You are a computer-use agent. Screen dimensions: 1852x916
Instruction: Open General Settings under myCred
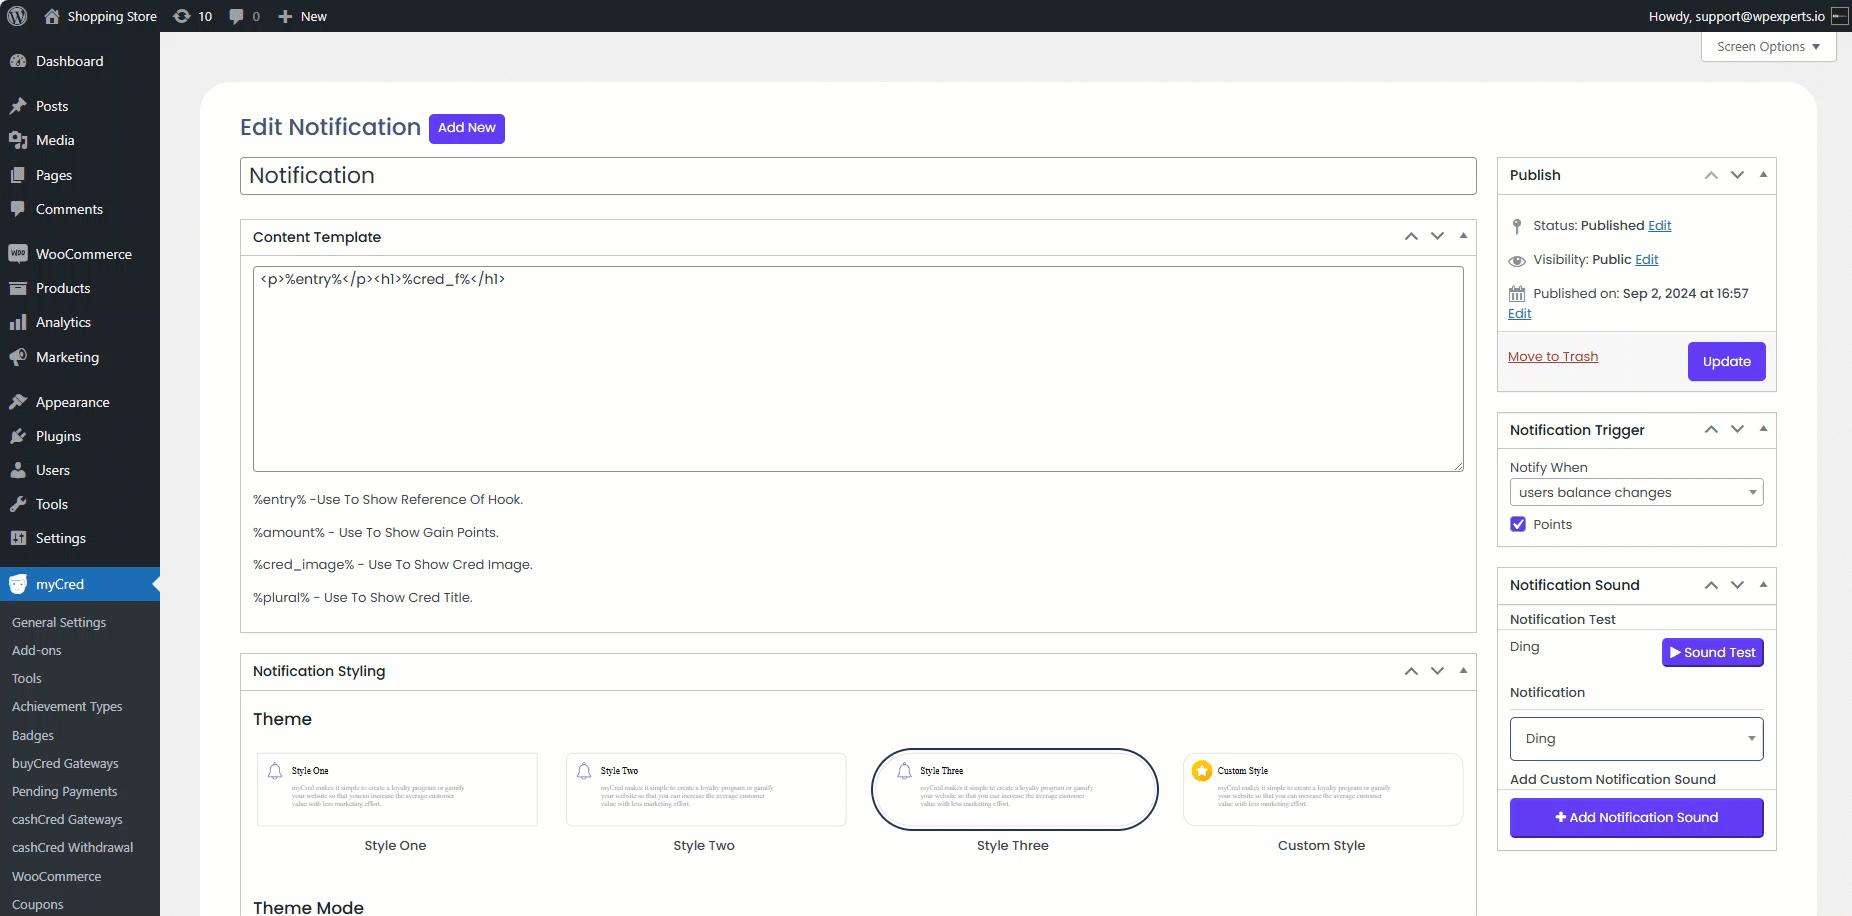click(x=59, y=622)
